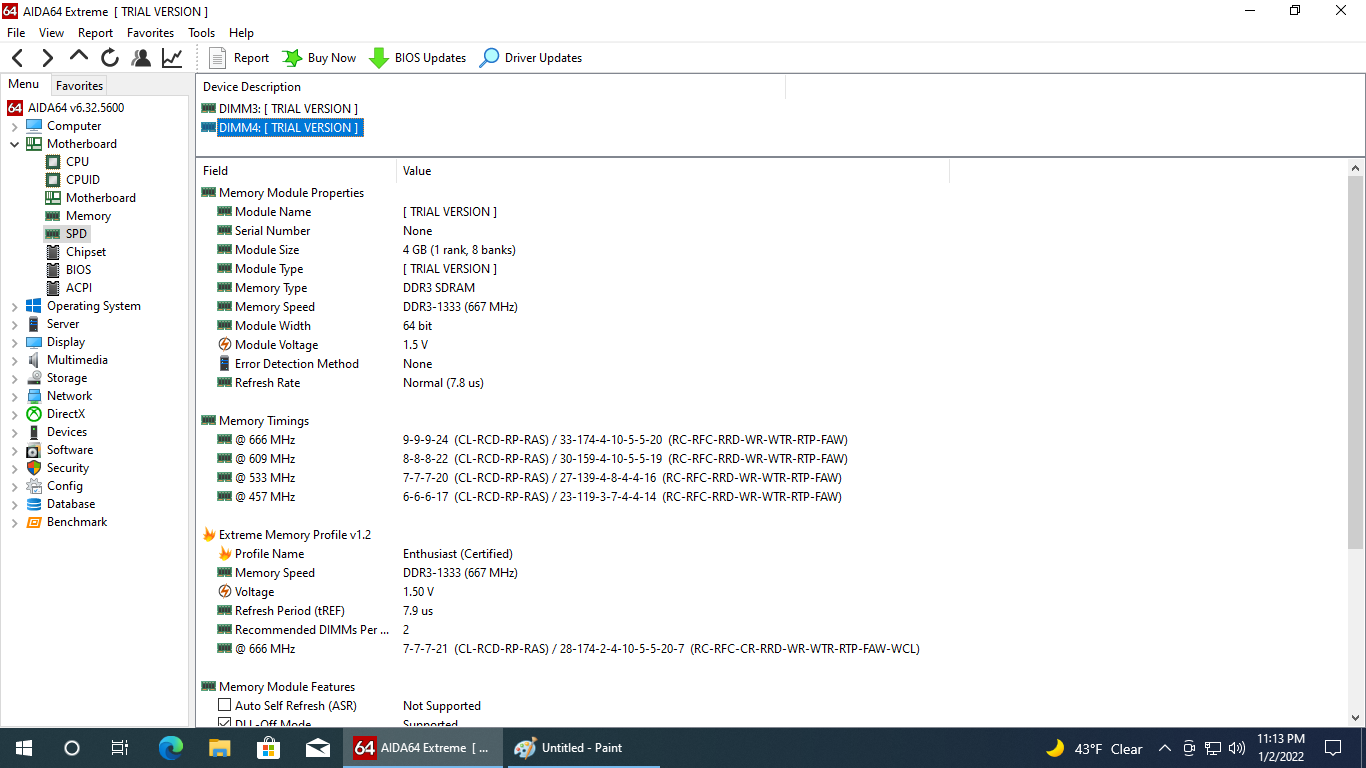The height and width of the screenshot is (768, 1366).
Task: Select the CPUID item icon in tree
Action: click(x=53, y=179)
